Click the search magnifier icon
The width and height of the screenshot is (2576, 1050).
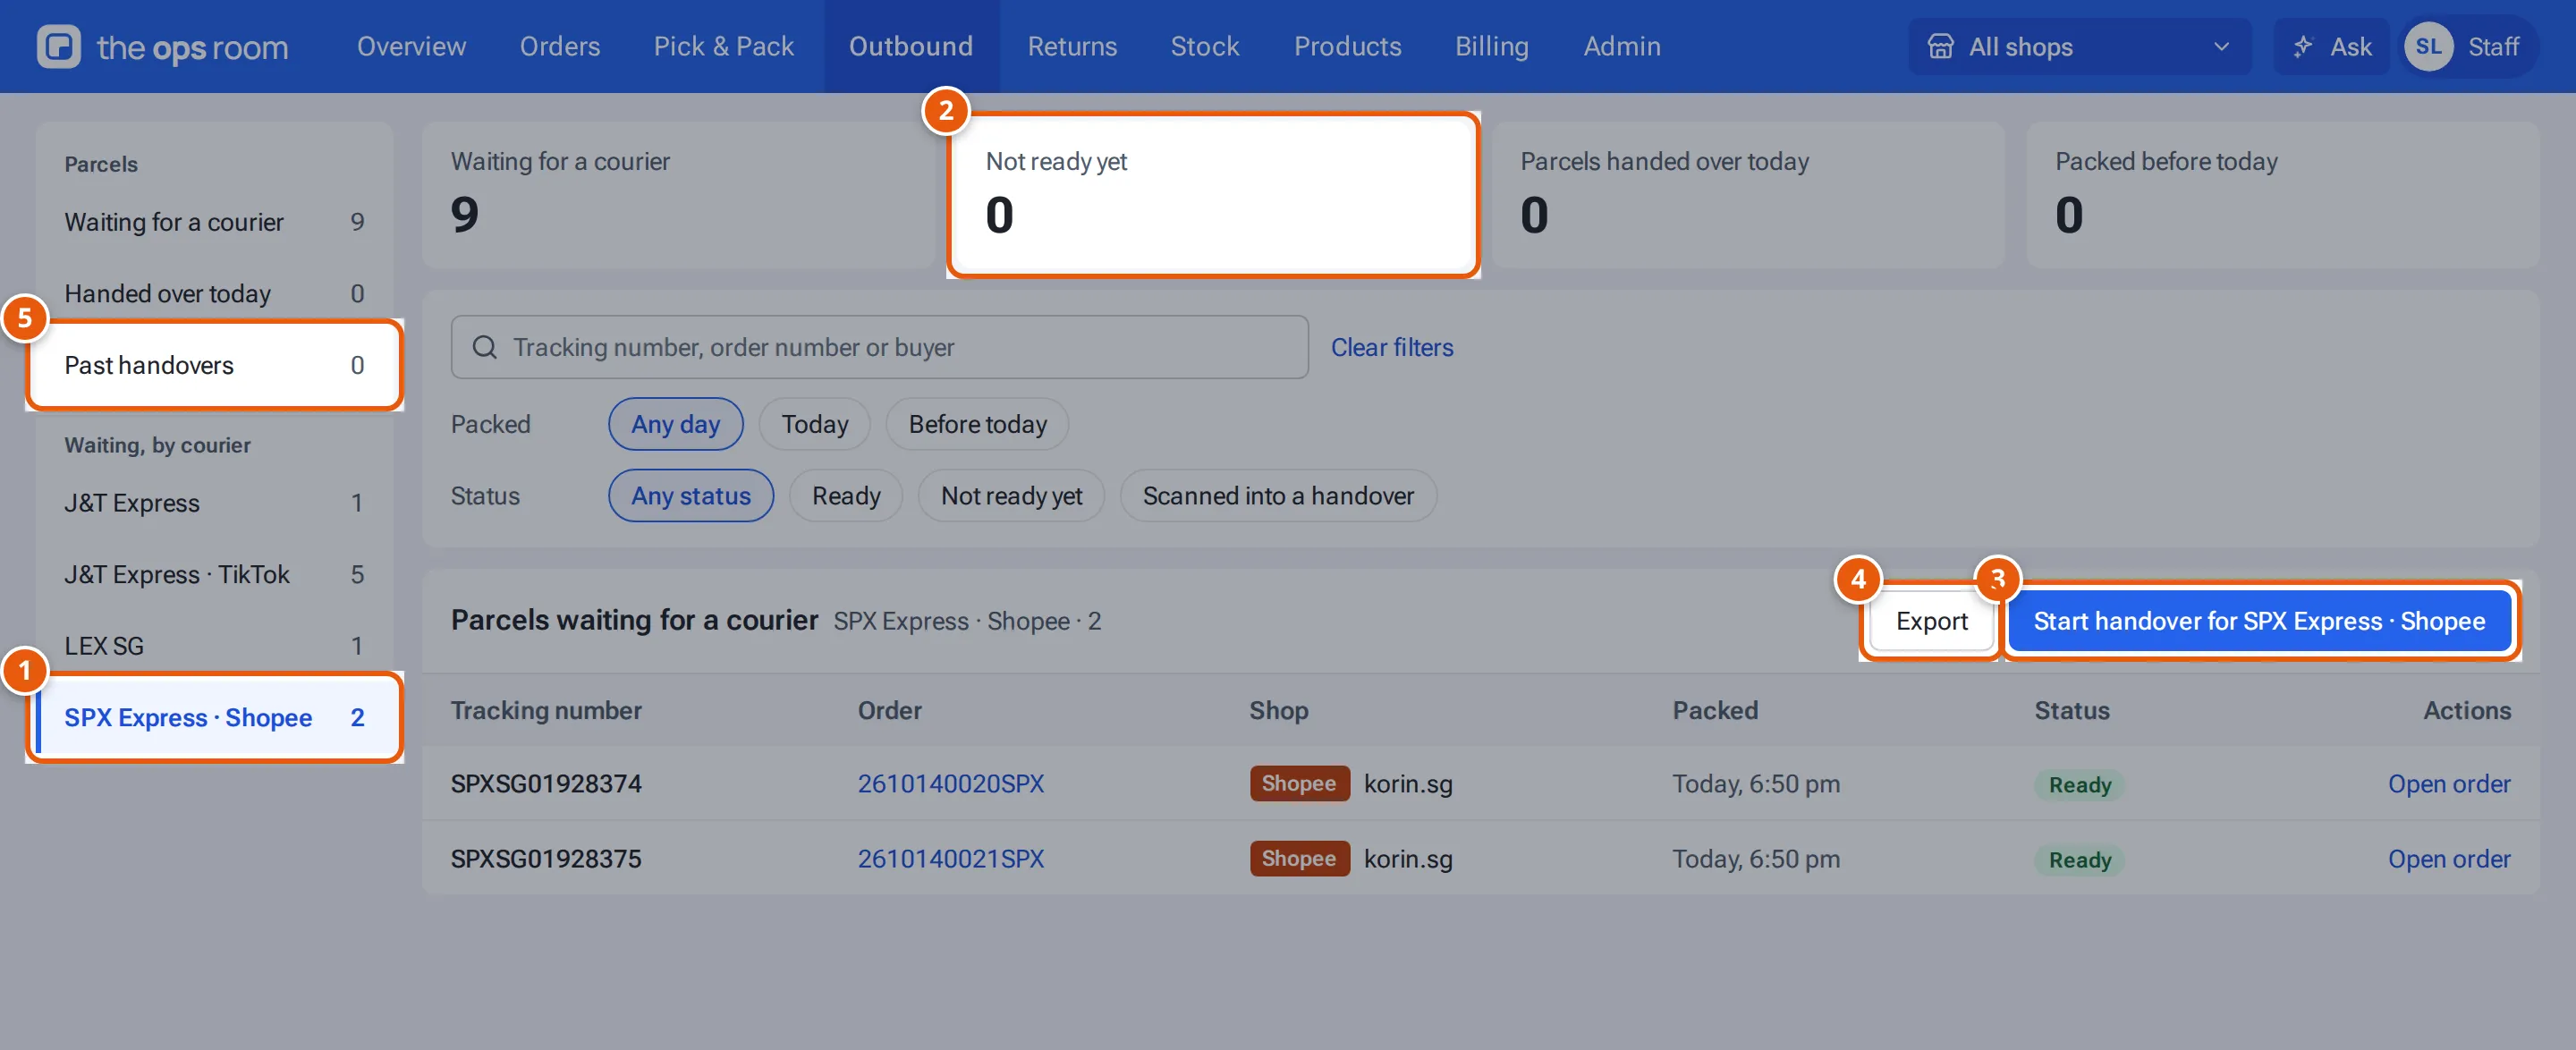tap(485, 347)
